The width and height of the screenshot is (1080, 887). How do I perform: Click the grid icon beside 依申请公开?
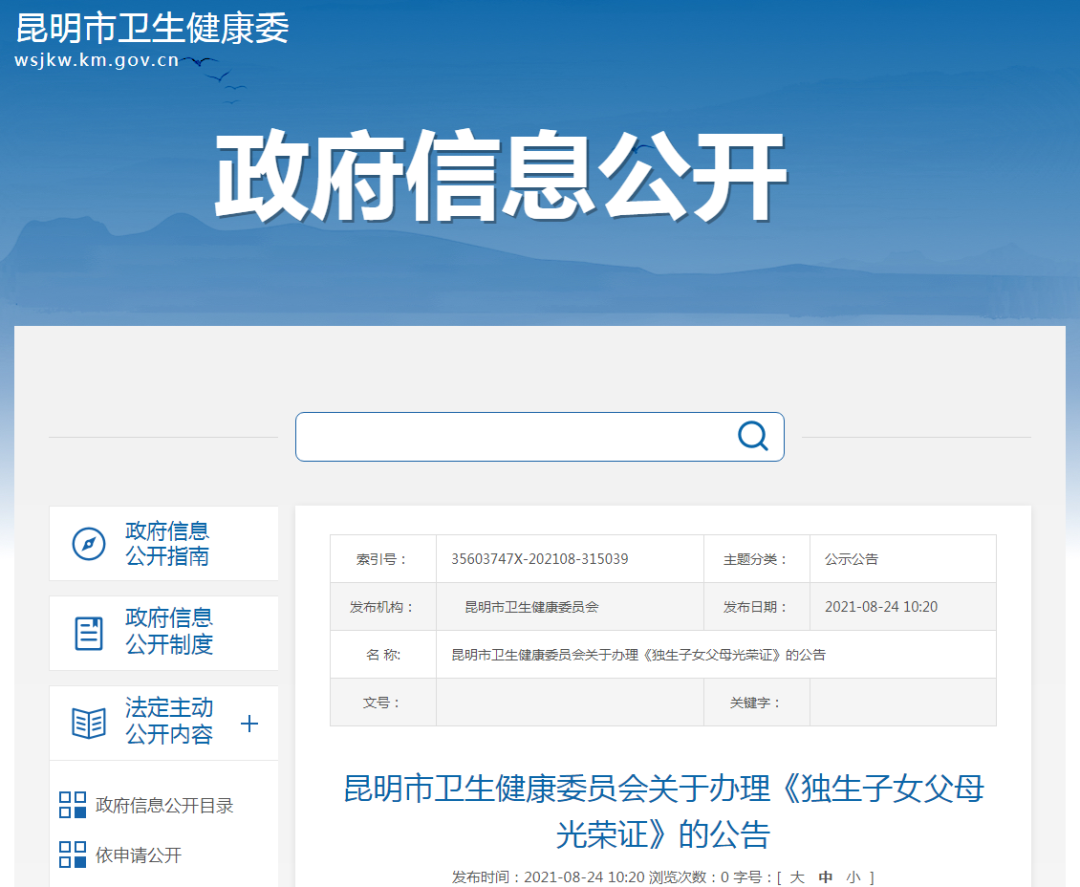click(72, 856)
